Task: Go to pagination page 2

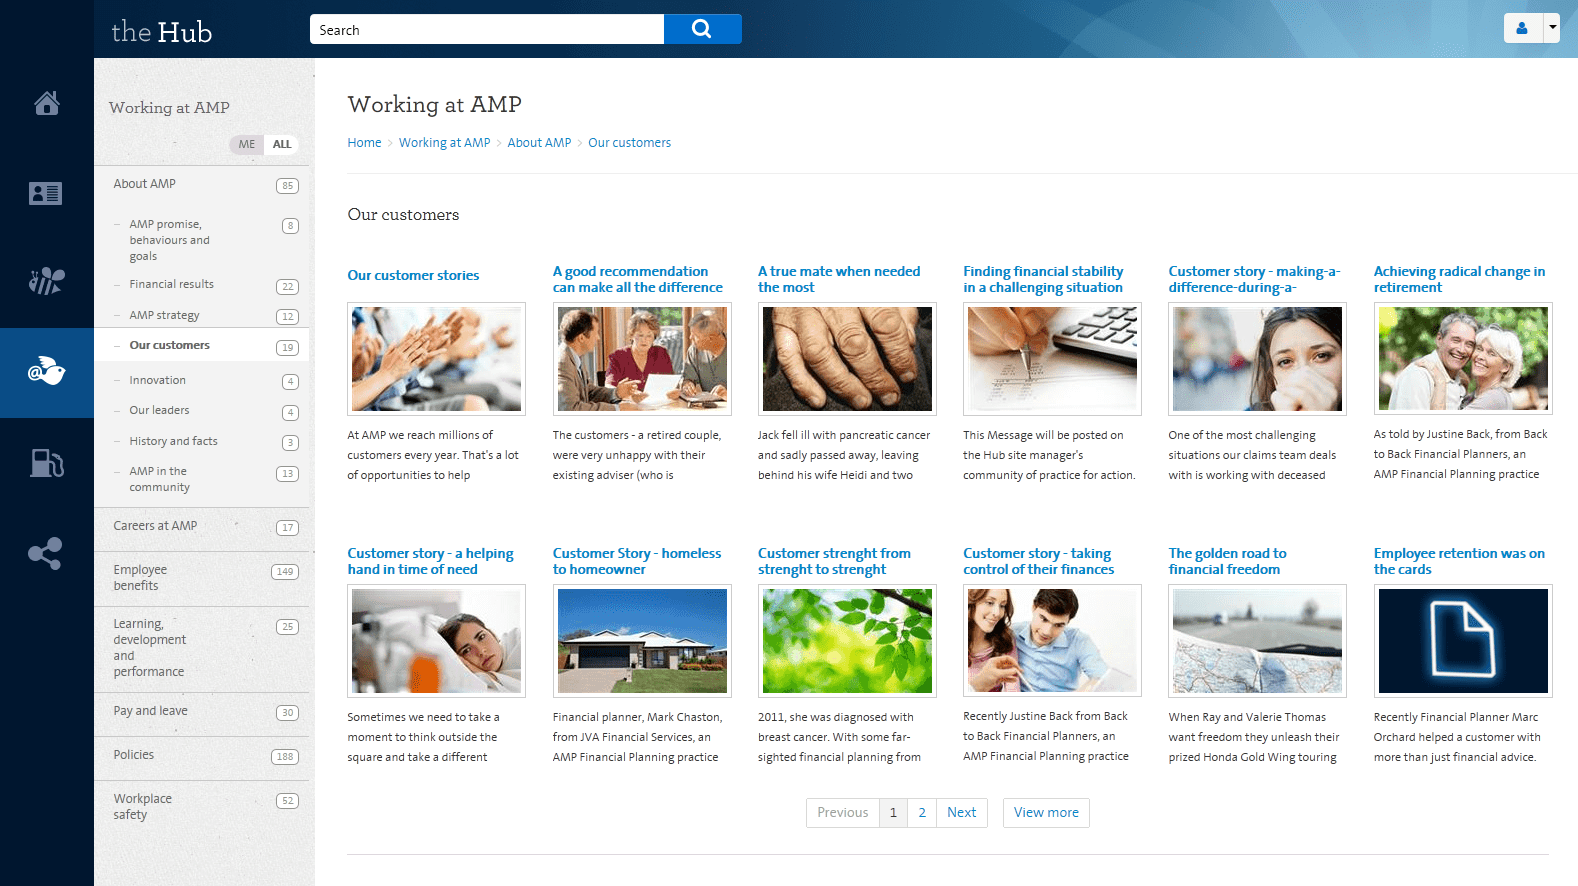Action: pyautogui.click(x=922, y=813)
